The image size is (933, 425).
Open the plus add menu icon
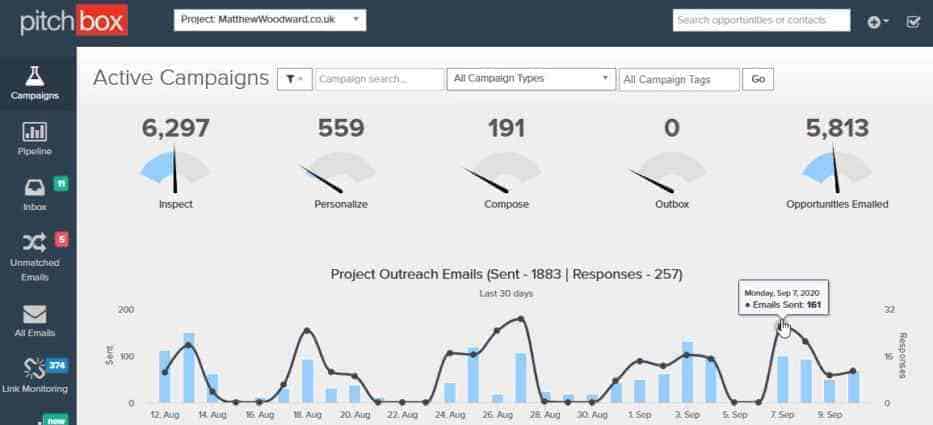click(x=878, y=22)
